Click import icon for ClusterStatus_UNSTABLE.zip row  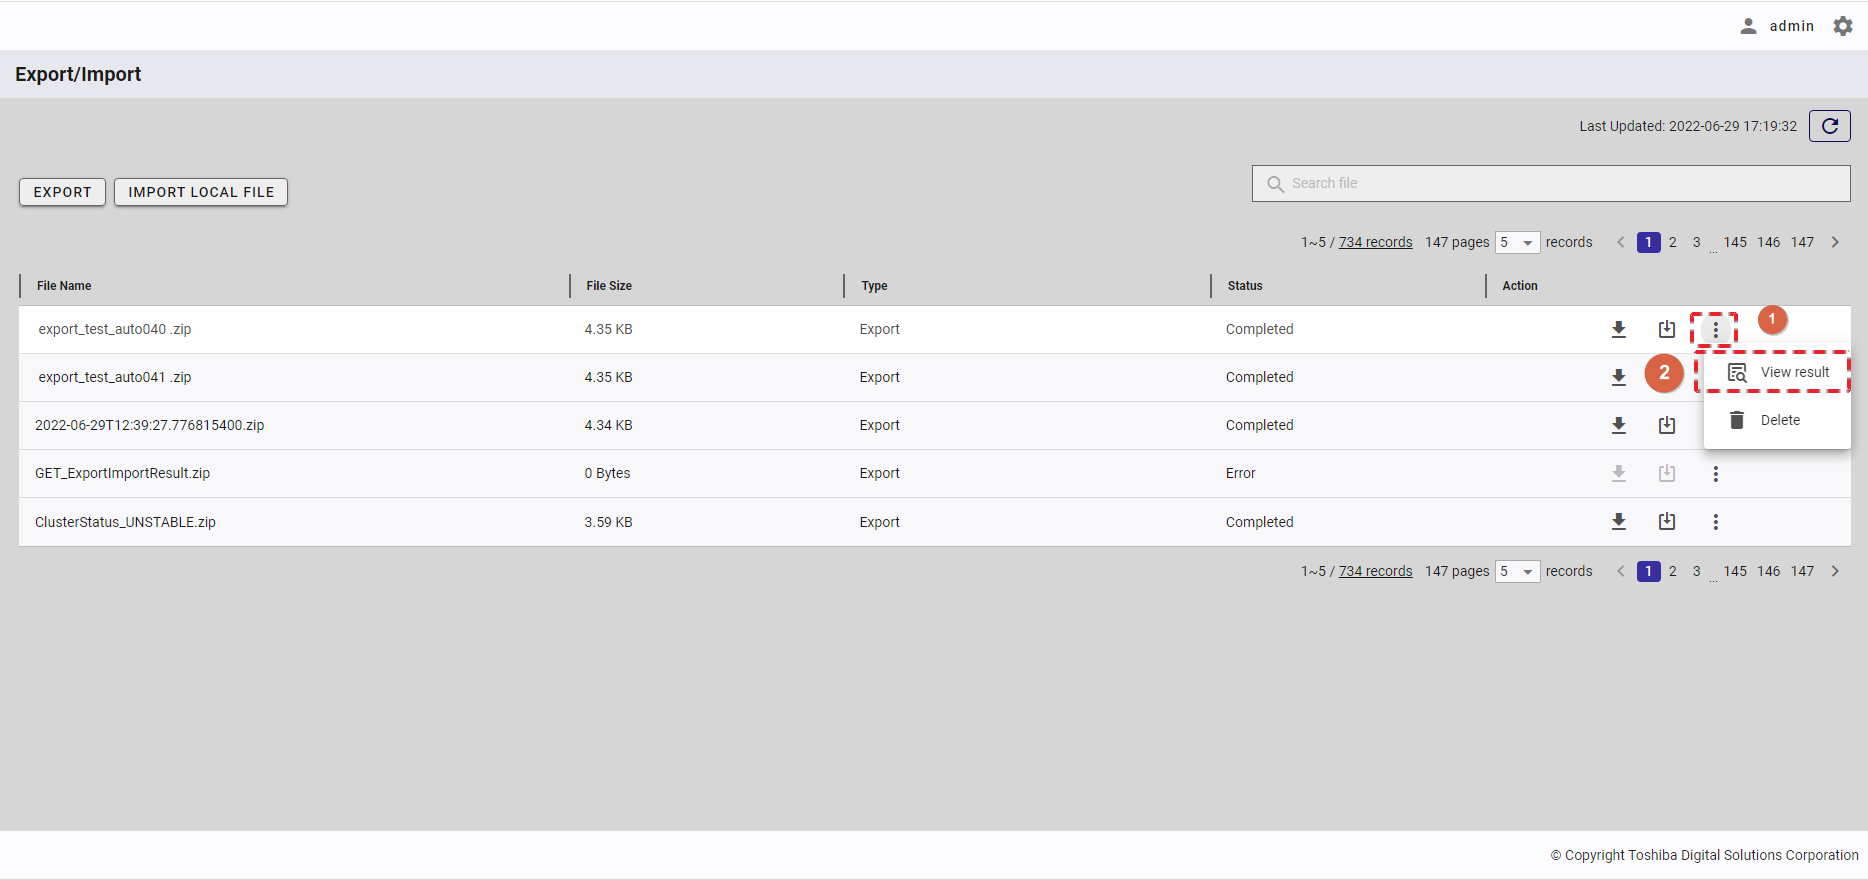tap(1666, 521)
